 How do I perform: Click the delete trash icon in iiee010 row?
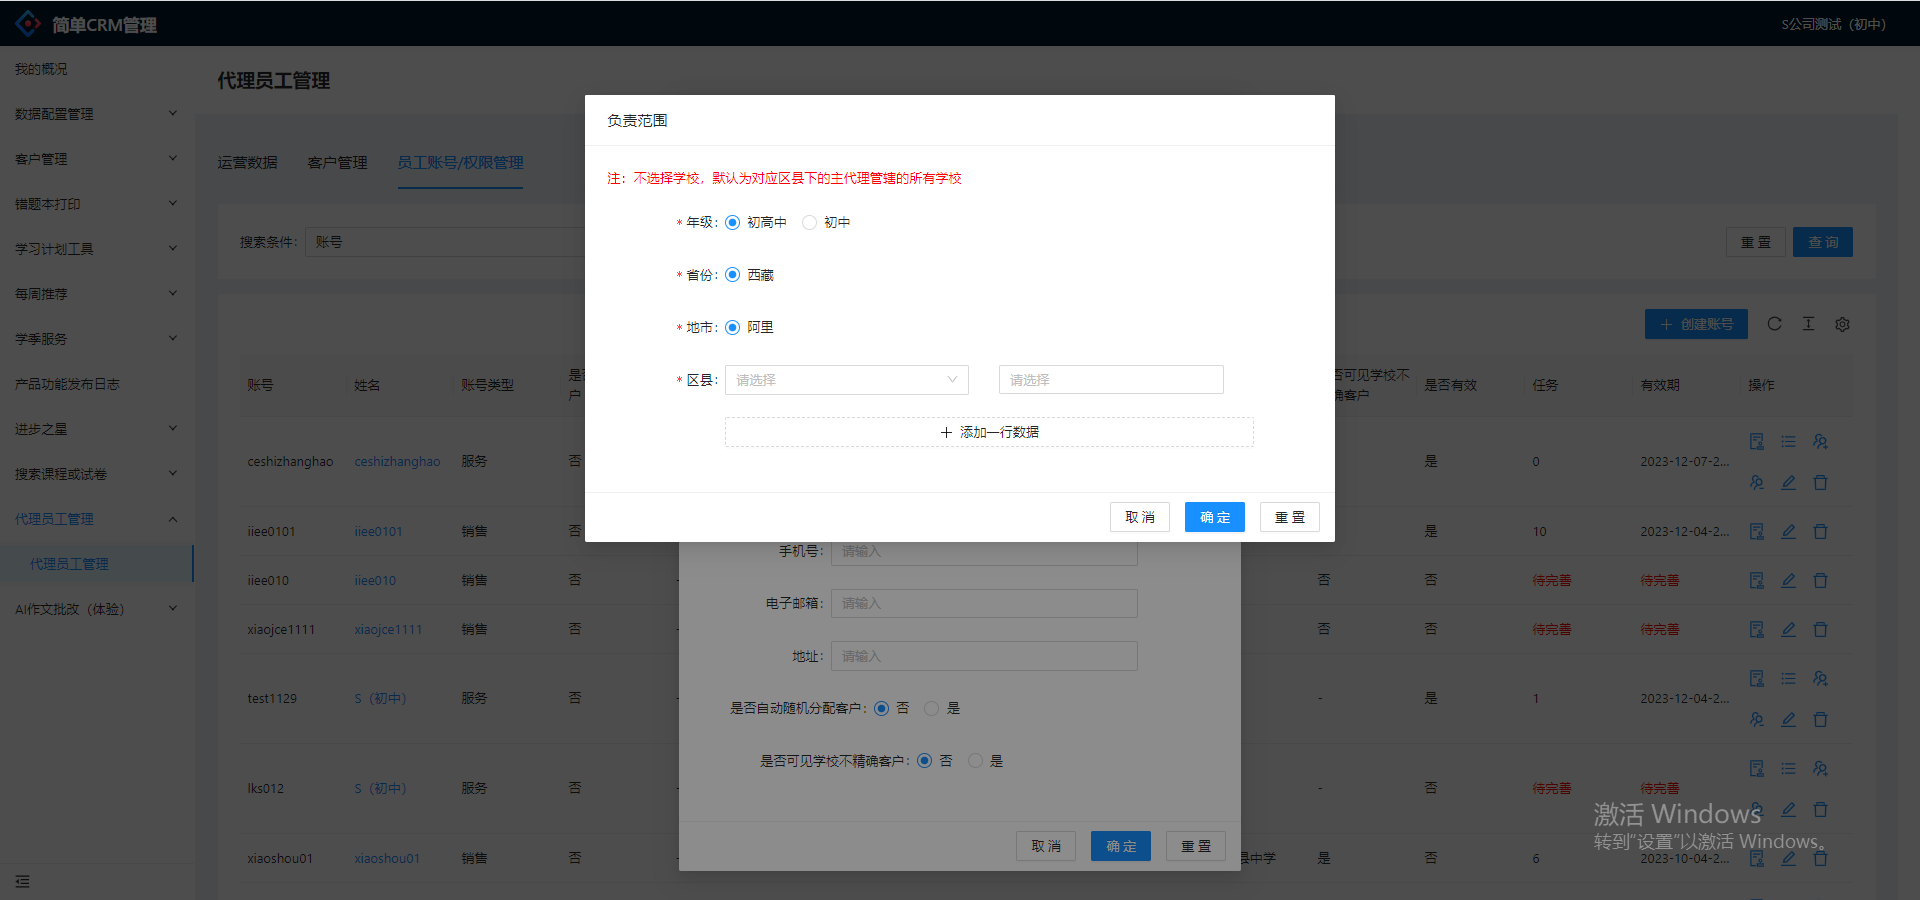click(x=1820, y=580)
